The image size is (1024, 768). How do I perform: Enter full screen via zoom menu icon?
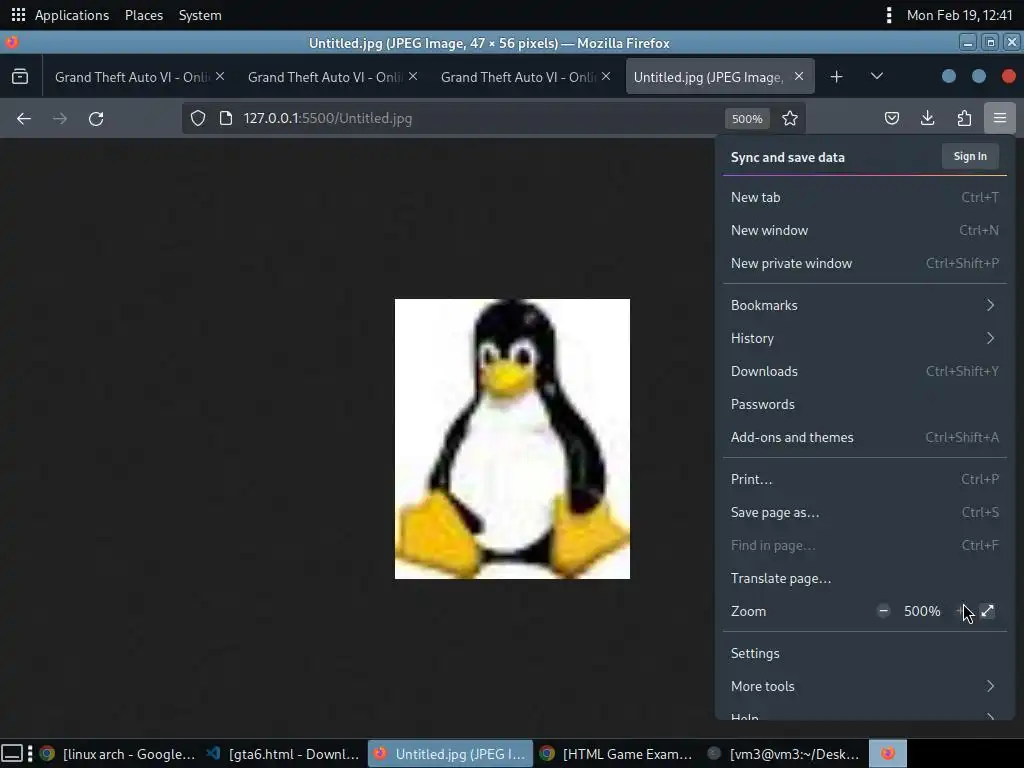987,611
